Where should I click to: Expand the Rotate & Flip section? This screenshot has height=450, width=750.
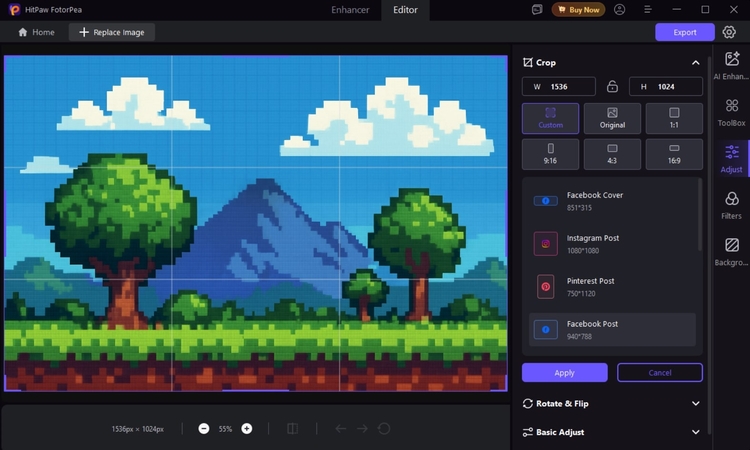click(x=695, y=404)
